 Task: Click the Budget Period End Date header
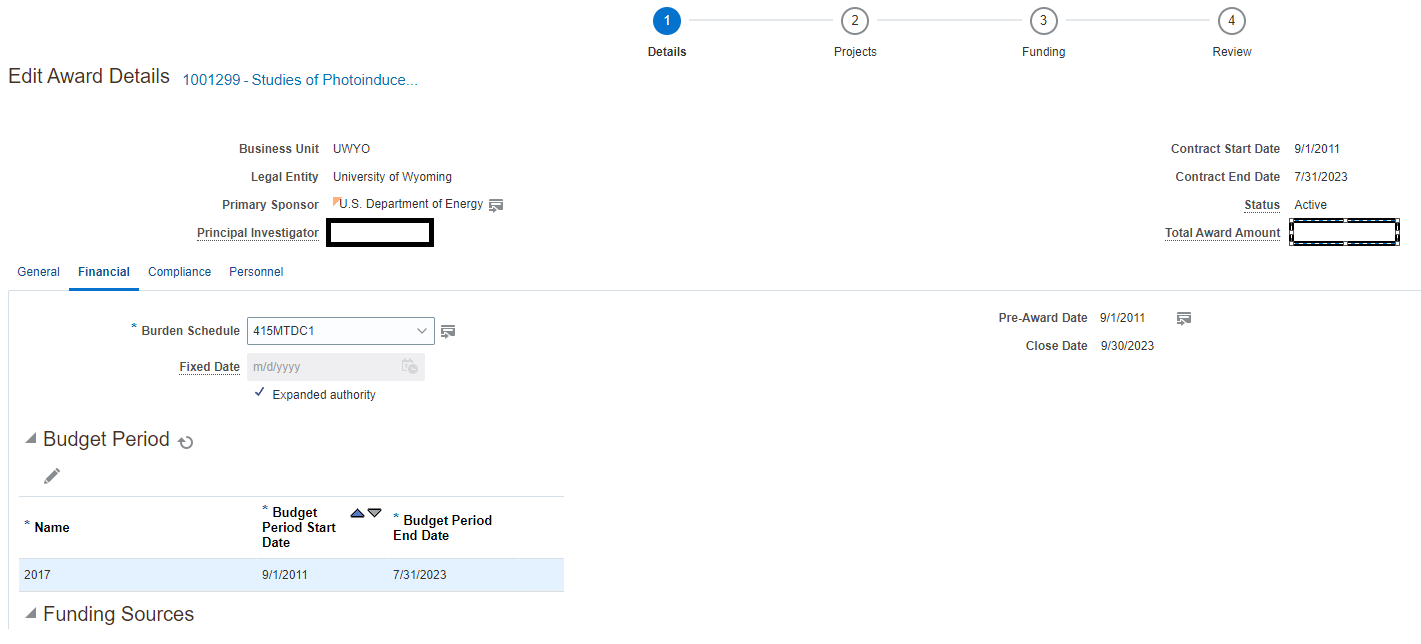[443, 528]
